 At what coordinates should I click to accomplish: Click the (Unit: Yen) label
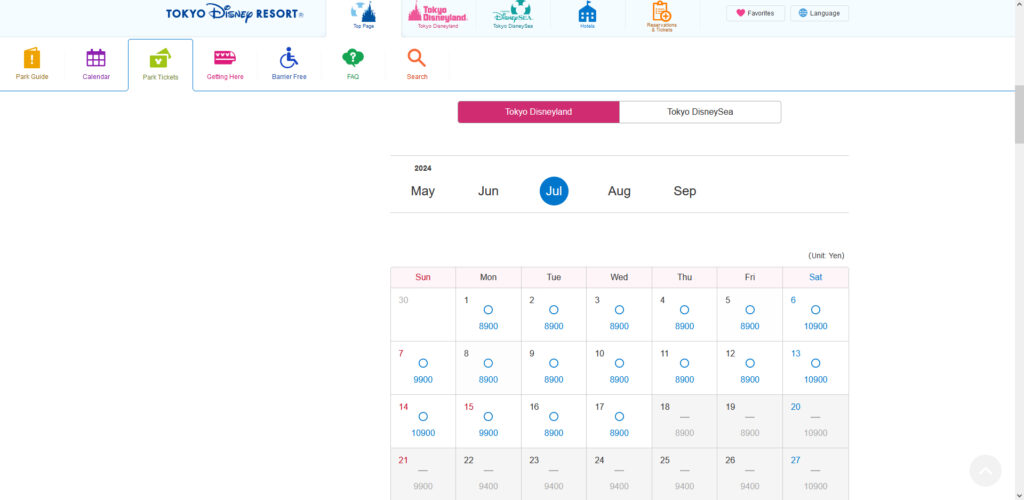[x=826, y=256]
